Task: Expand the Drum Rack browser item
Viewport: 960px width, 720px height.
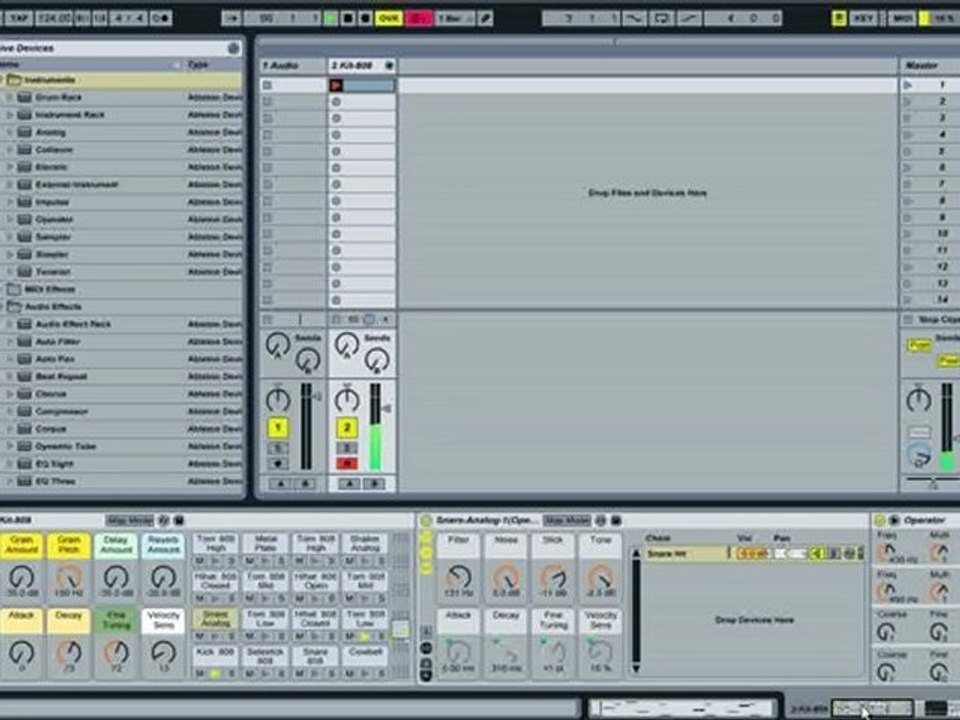Action: [x=9, y=97]
